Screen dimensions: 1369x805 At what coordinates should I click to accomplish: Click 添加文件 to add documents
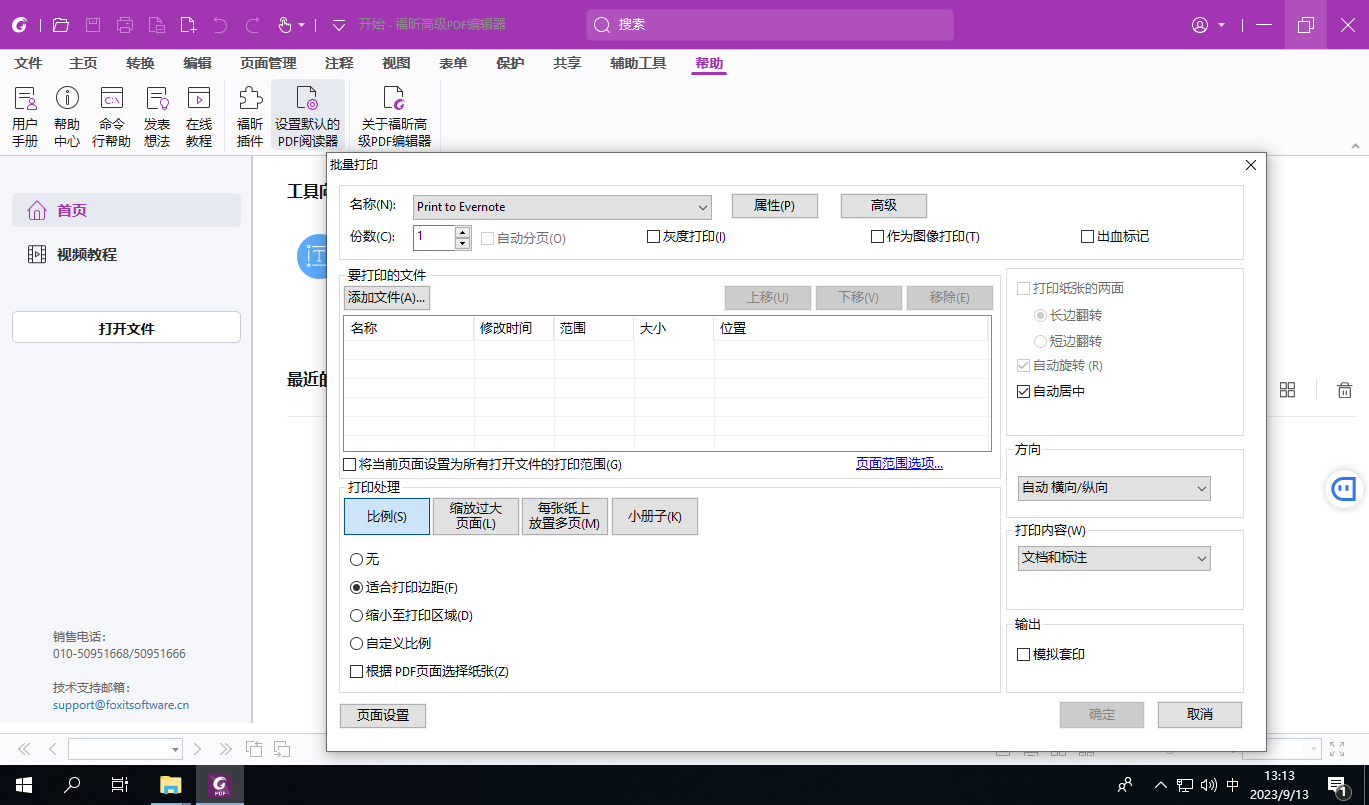pos(385,297)
